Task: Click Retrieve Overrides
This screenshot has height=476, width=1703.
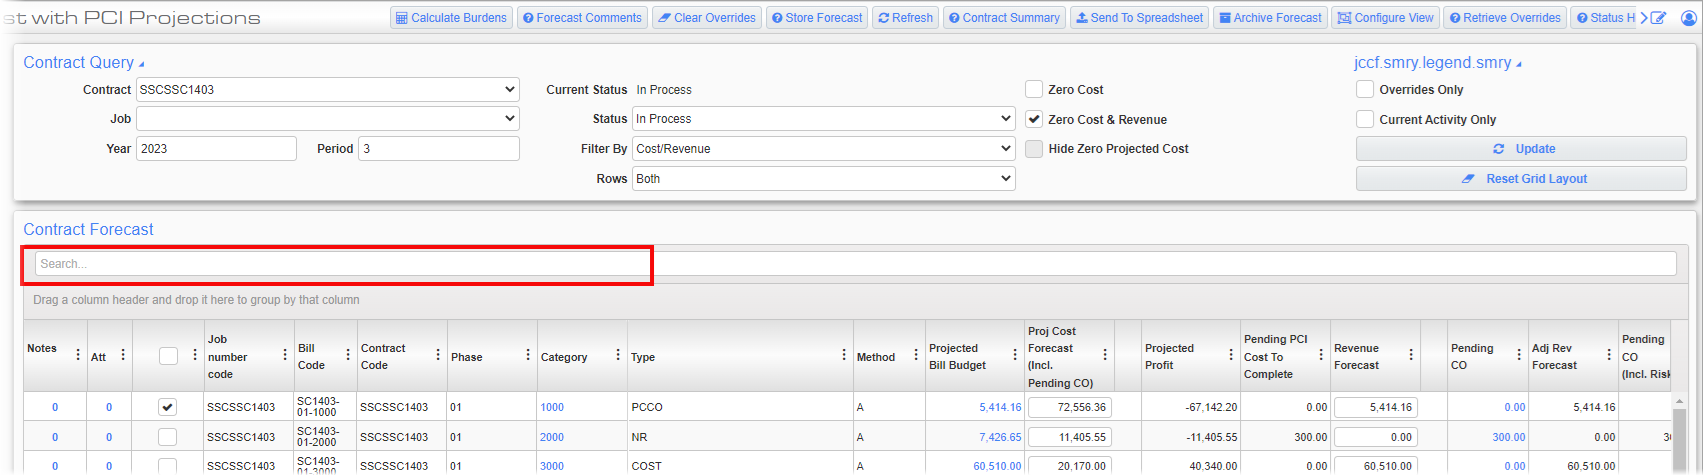Action: [x=1505, y=18]
